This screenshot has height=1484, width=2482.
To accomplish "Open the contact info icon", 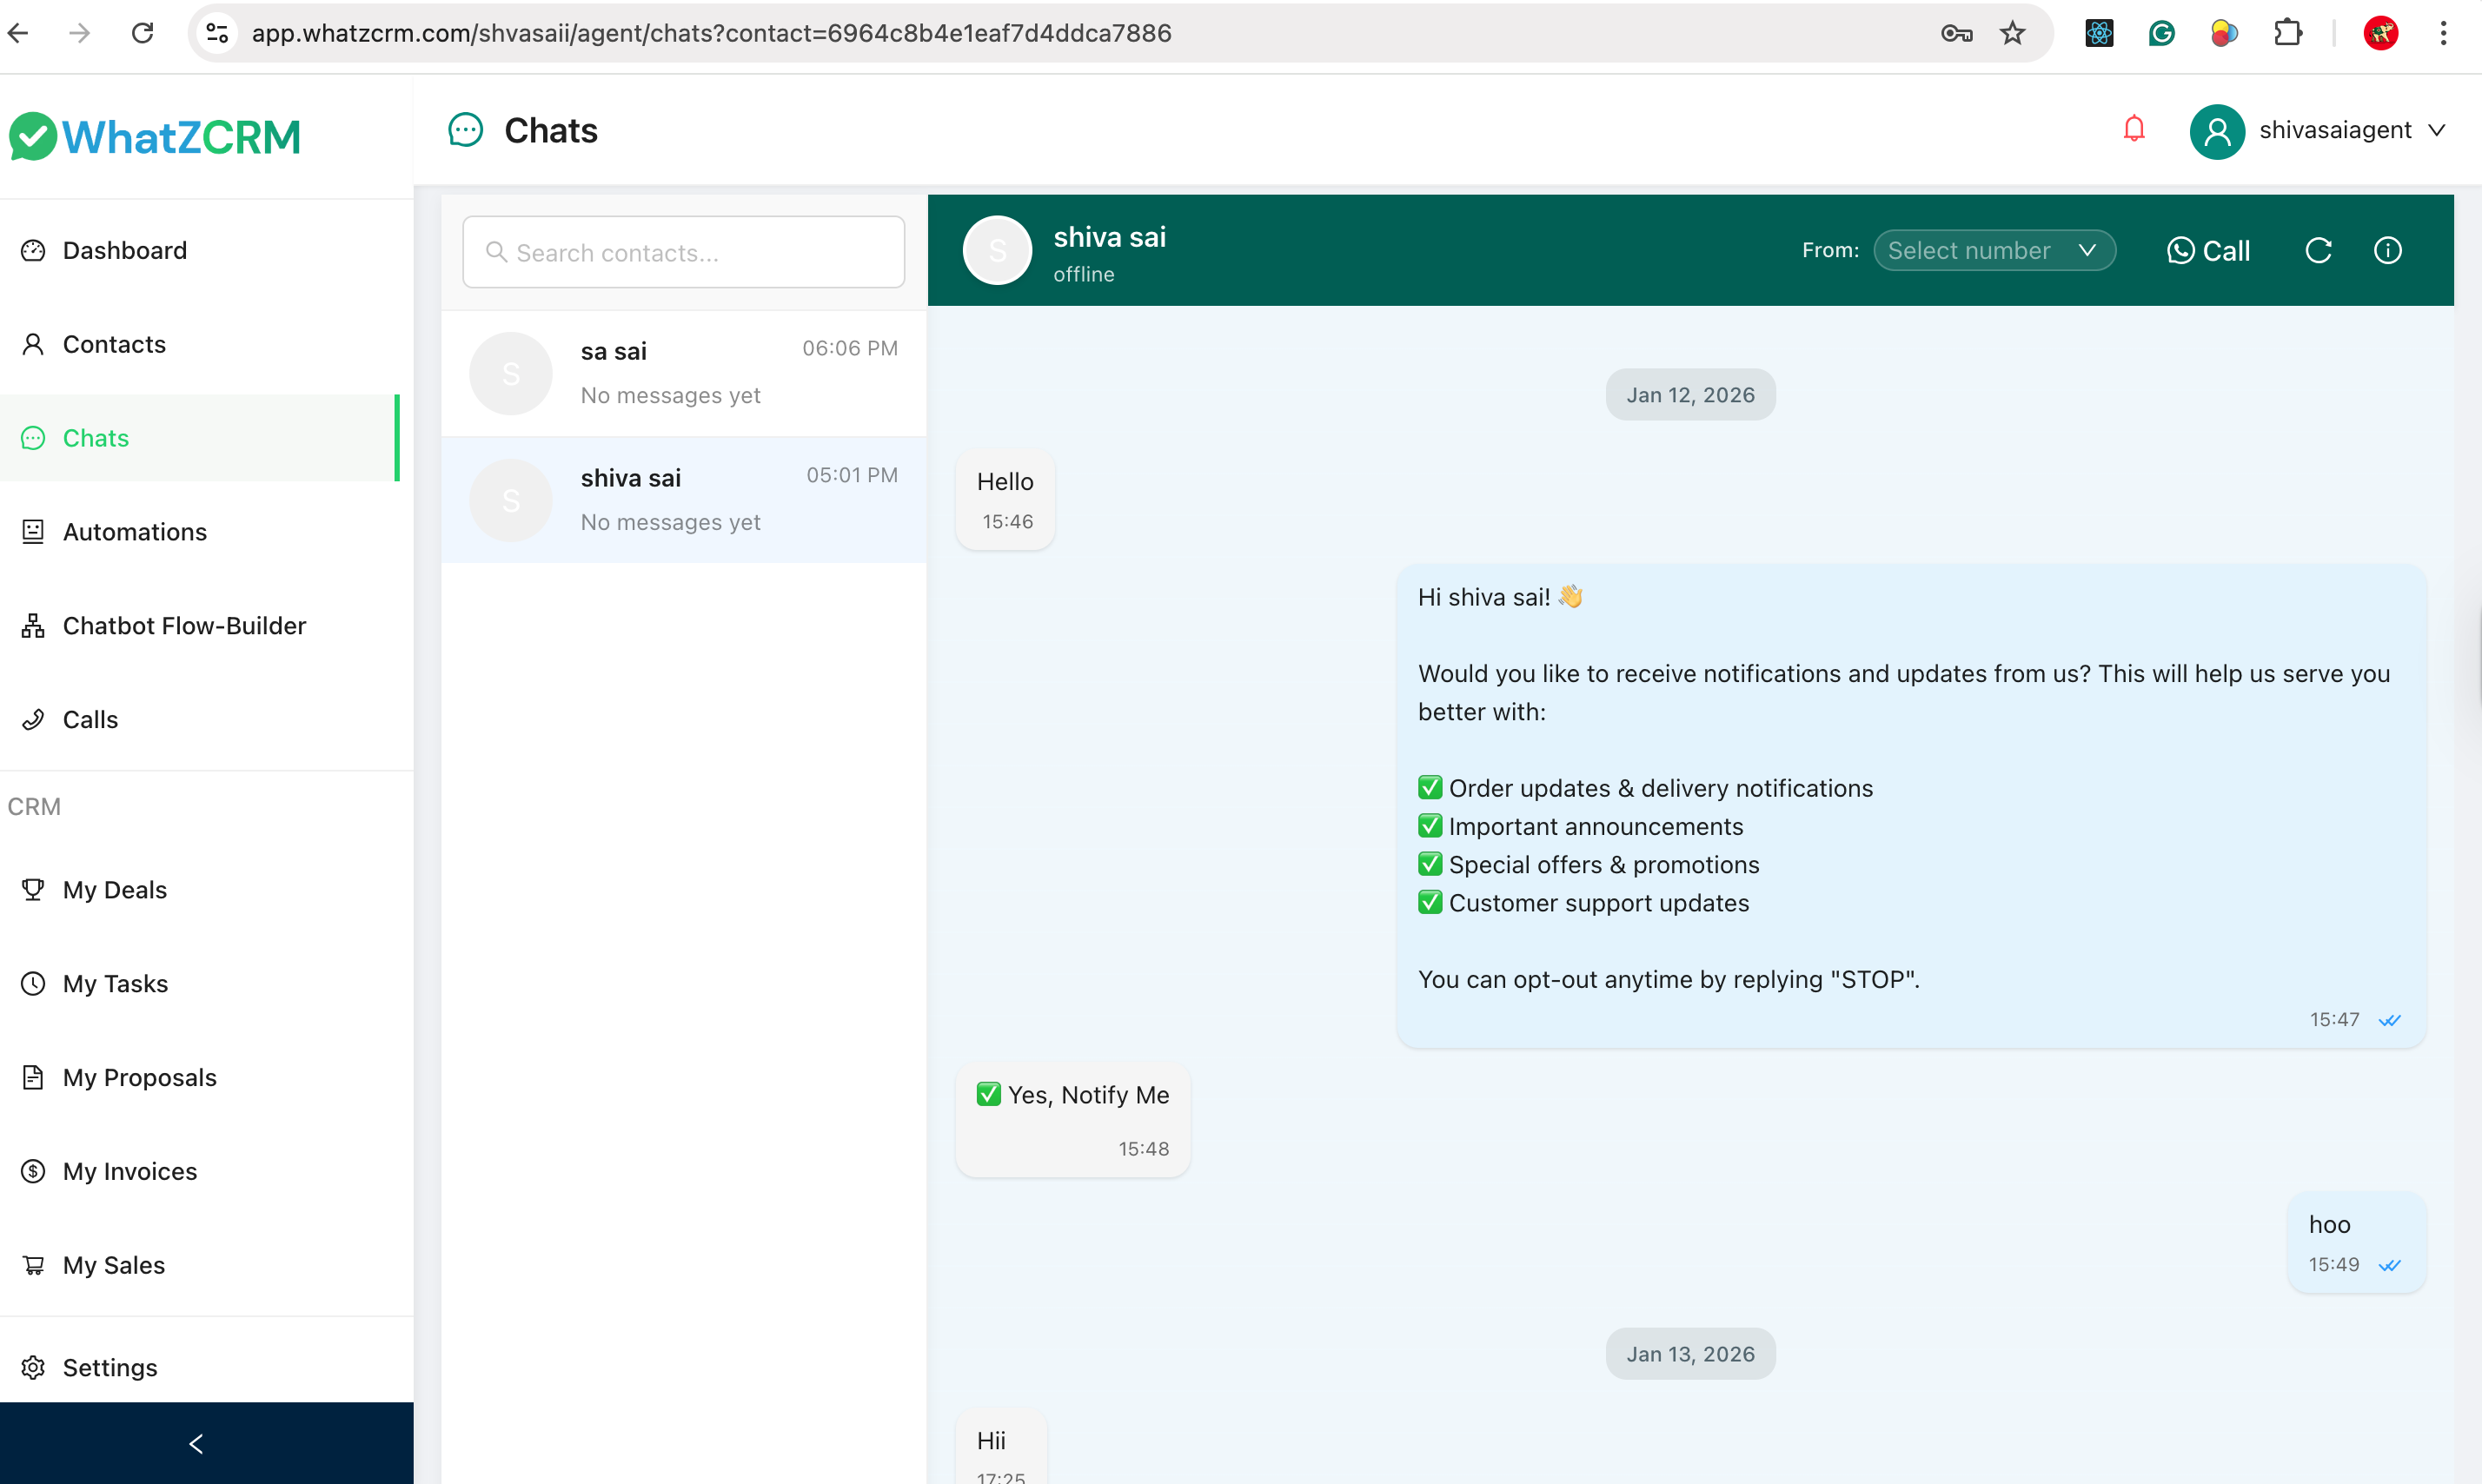I will [x=2387, y=250].
